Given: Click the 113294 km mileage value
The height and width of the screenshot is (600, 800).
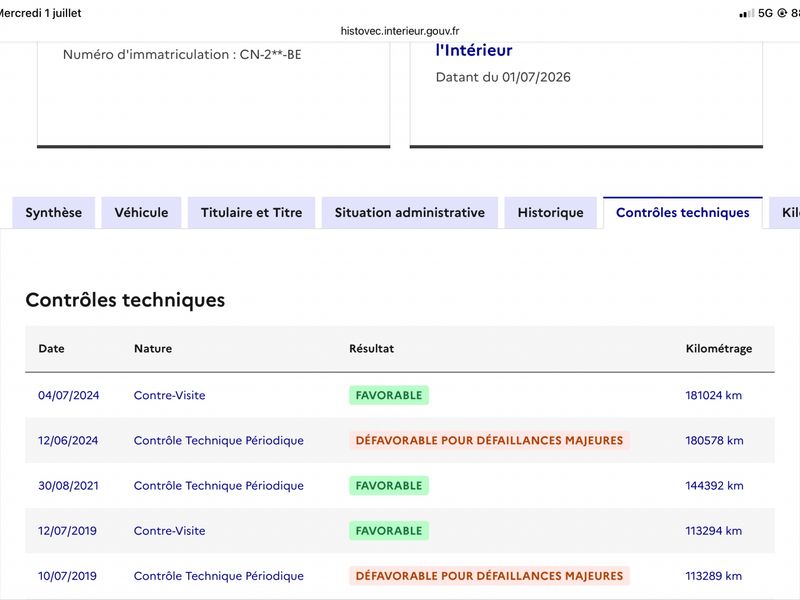Looking at the screenshot, I should 713,531.
